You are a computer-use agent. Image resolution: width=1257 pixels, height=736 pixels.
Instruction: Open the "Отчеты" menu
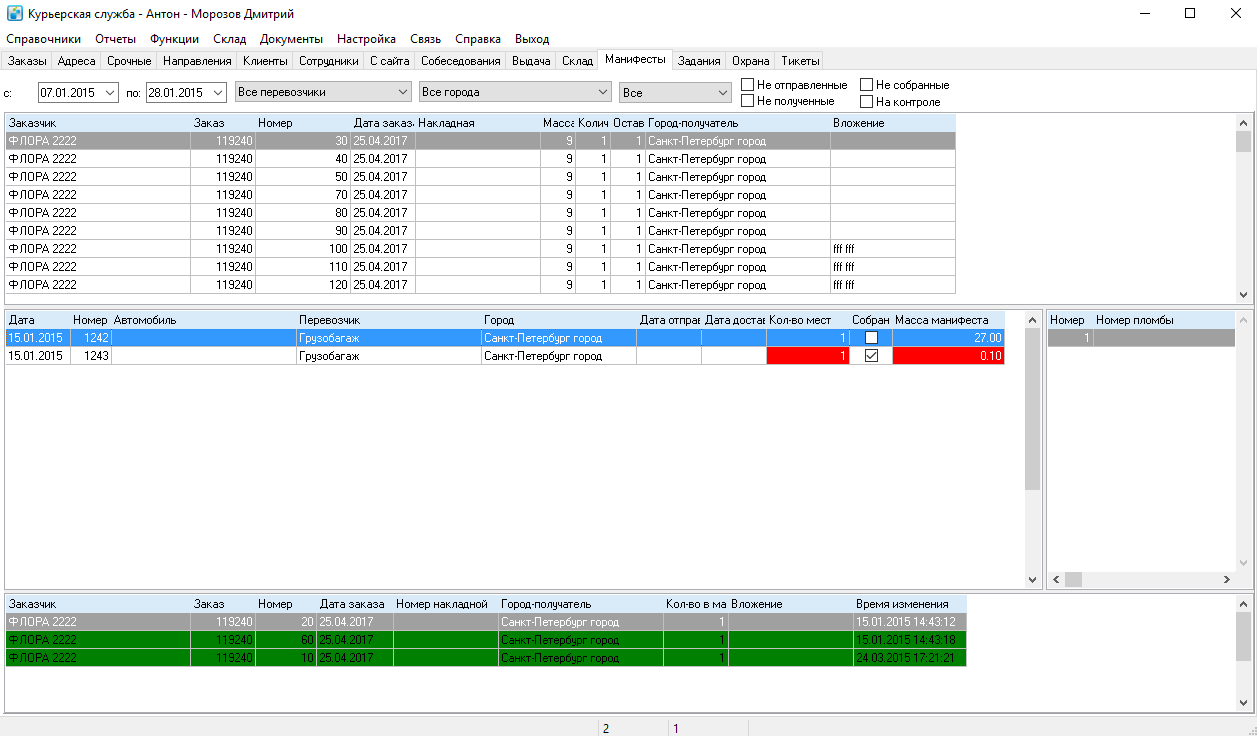click(x=115, y=39)
